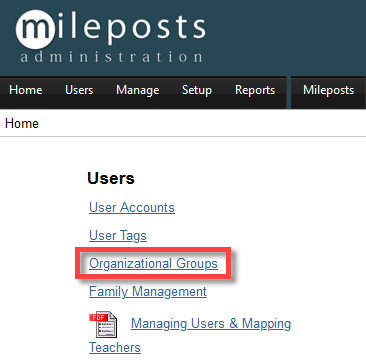This screenshot has height=363, width=366.
Task: Switch to the Mileposts tab
Action: tap(328, 90)
